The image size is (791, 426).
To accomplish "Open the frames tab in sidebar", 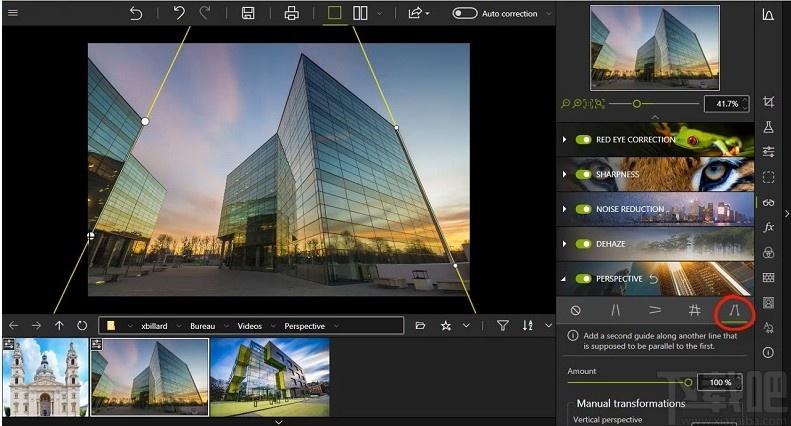I will pyautogui.click(x=768, y=302).
